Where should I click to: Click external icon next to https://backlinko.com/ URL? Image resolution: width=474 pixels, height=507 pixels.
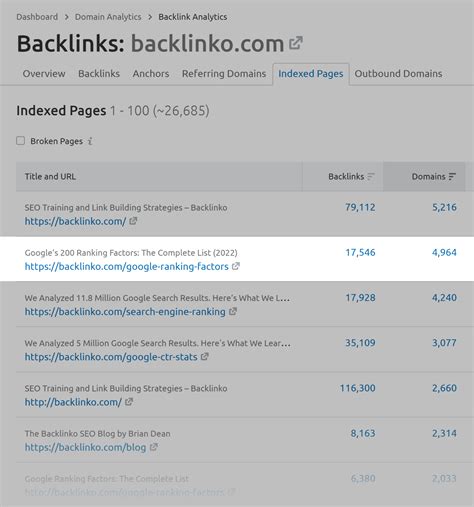pyautogui.click(x=133, y=221)
